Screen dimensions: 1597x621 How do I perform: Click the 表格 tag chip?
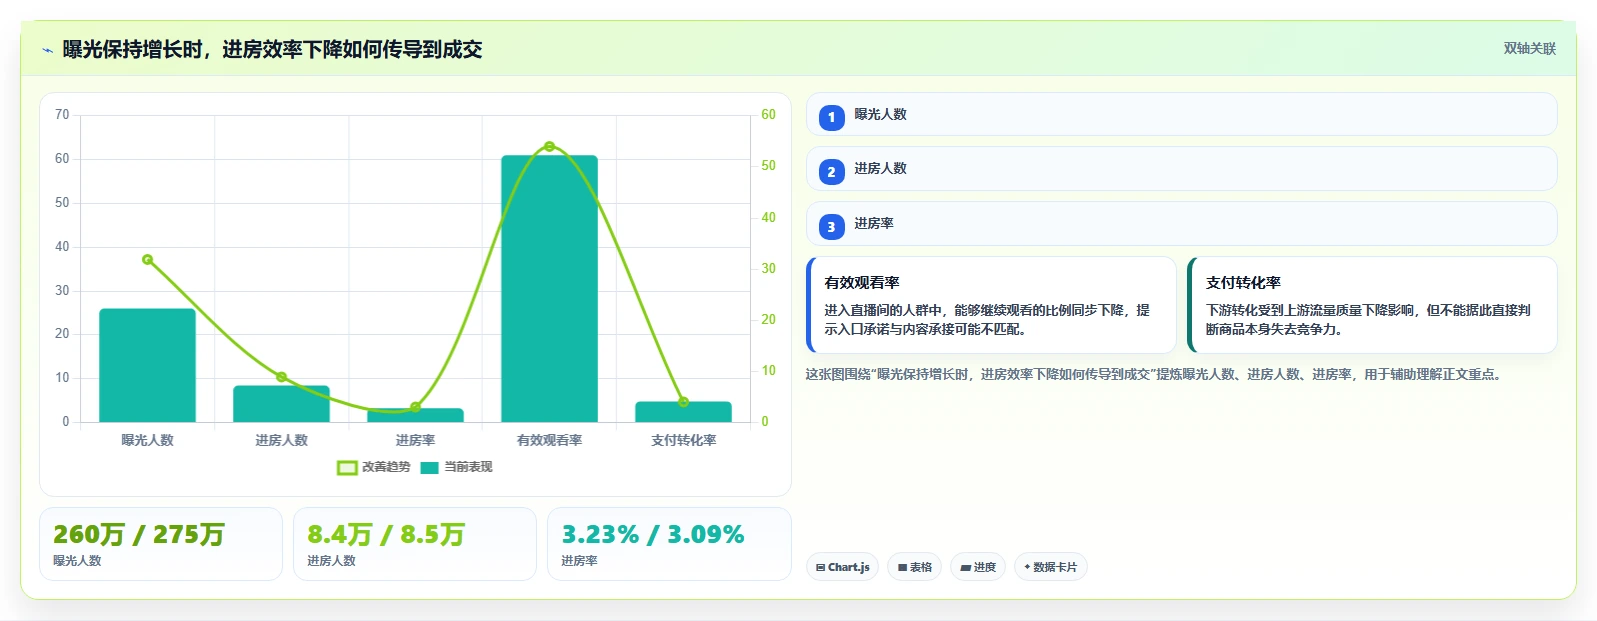pyautogui.click(x=914, y=567)
